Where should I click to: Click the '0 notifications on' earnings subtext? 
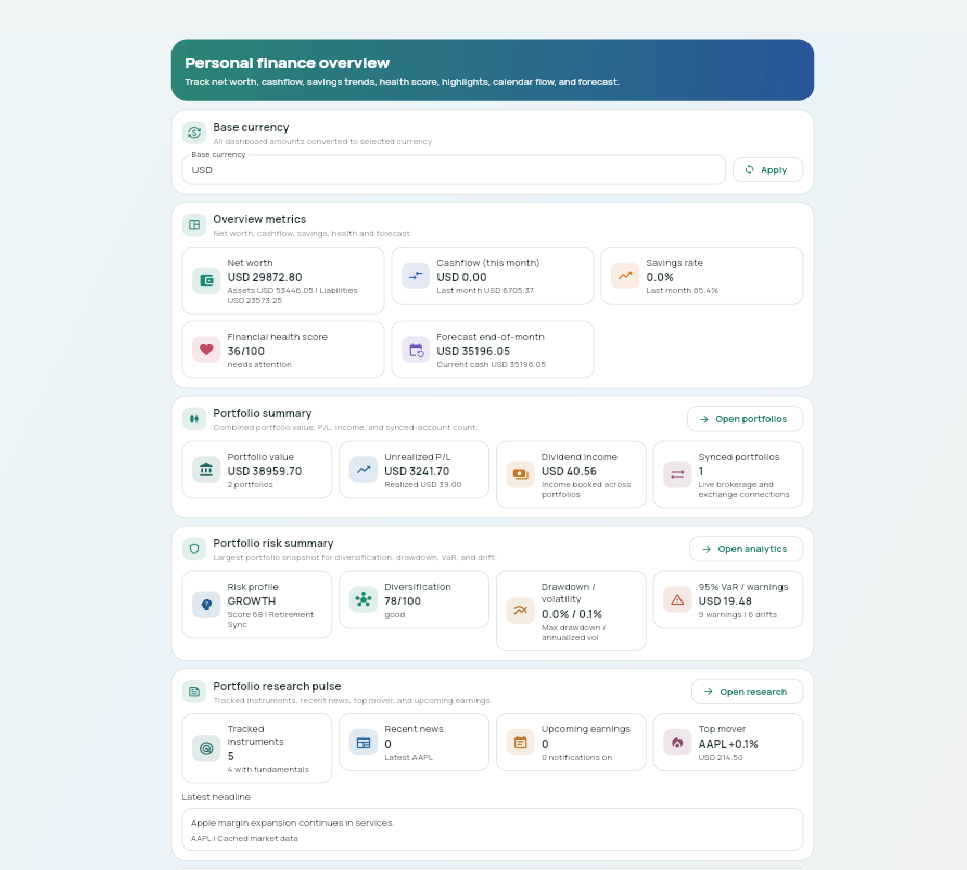[x=577, y=758]
